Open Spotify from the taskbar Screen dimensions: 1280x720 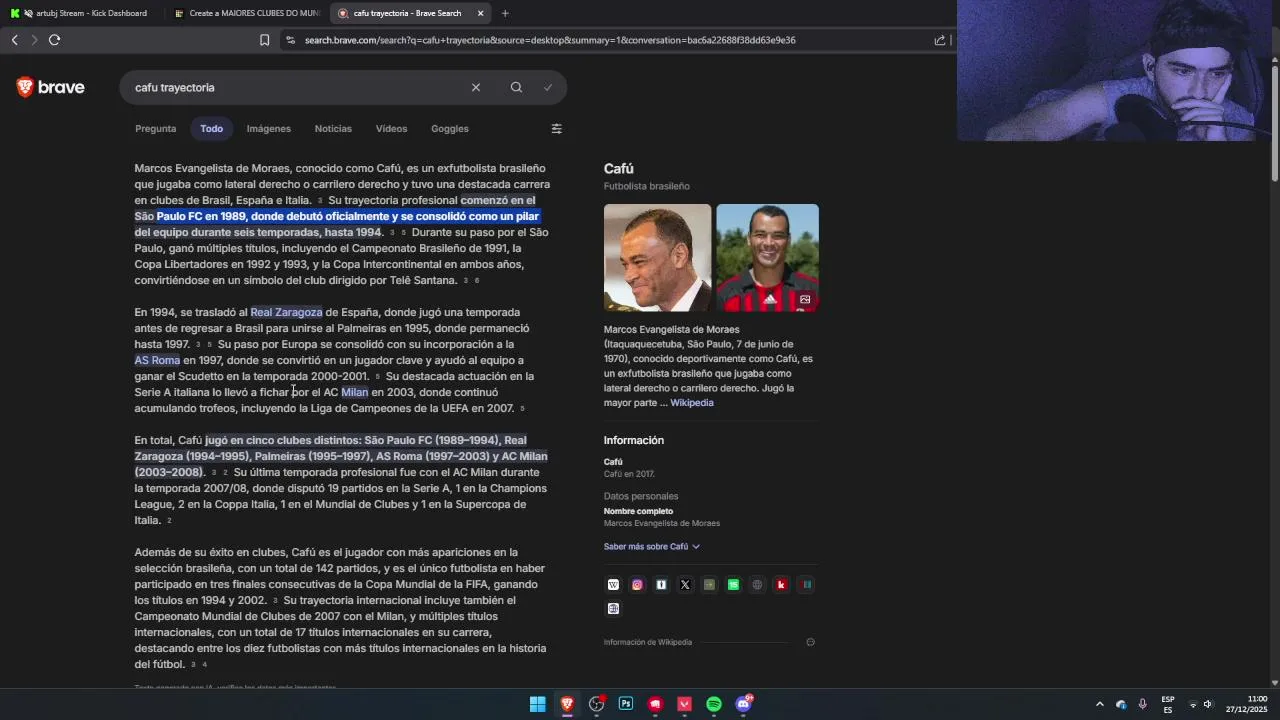click(x=714, y=704)
